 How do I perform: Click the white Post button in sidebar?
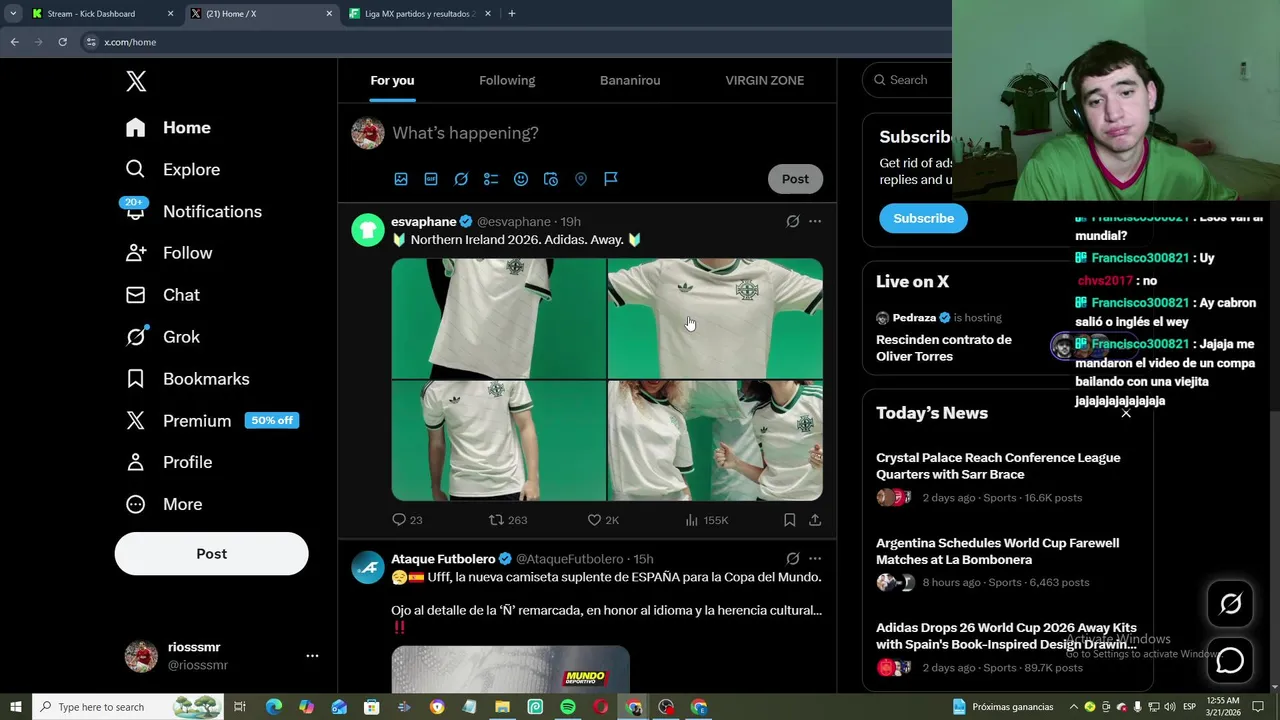[212, 554]
